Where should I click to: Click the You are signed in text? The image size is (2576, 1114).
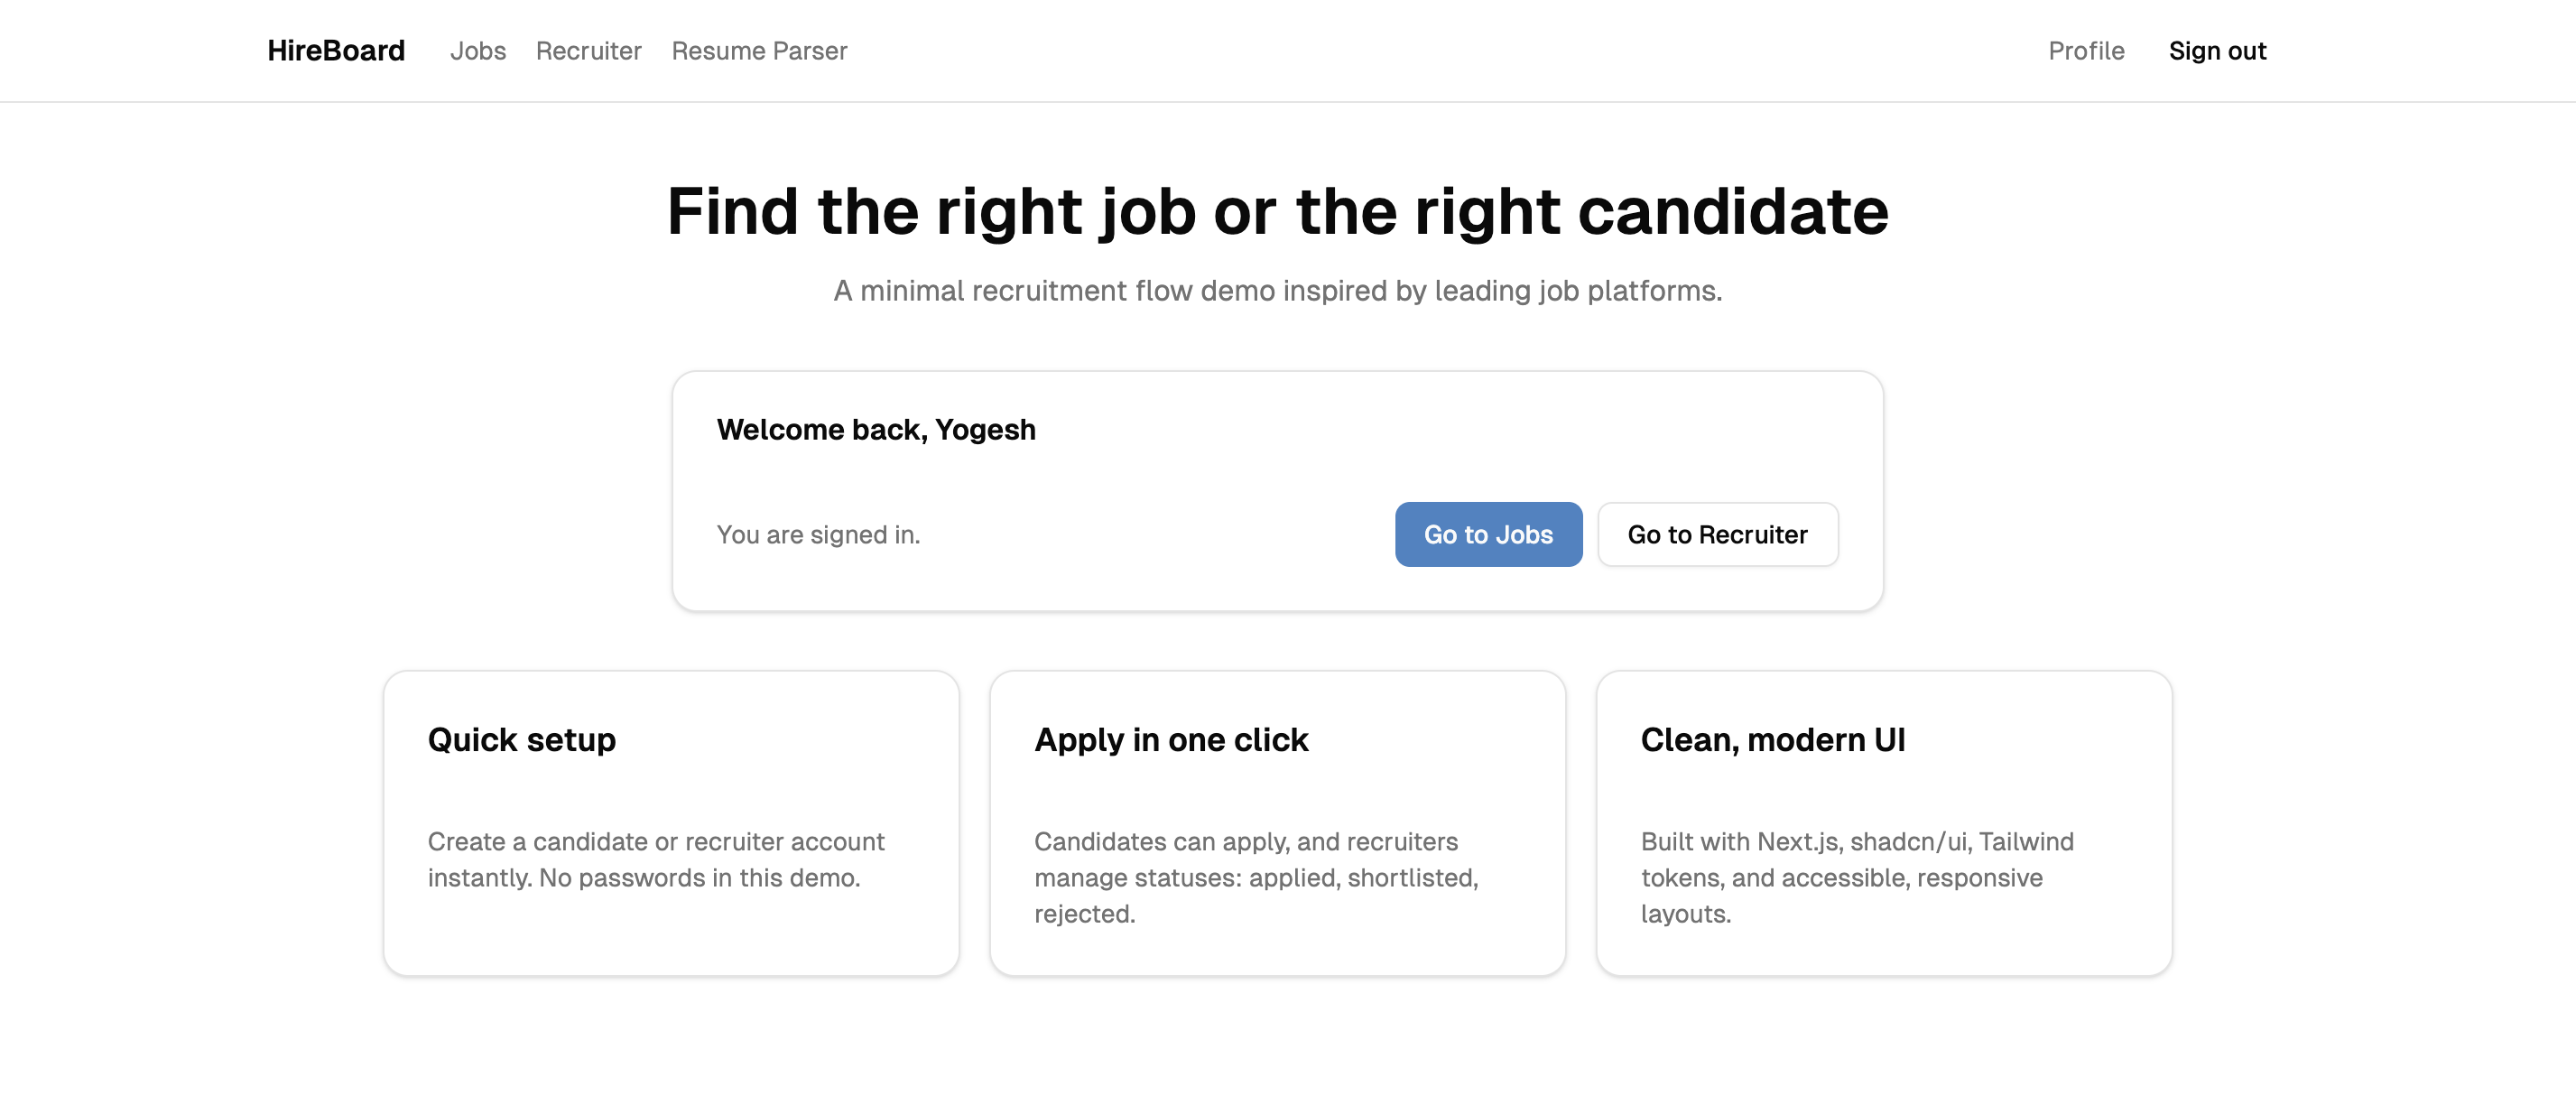pyautogui.click(x=818, y=534)
